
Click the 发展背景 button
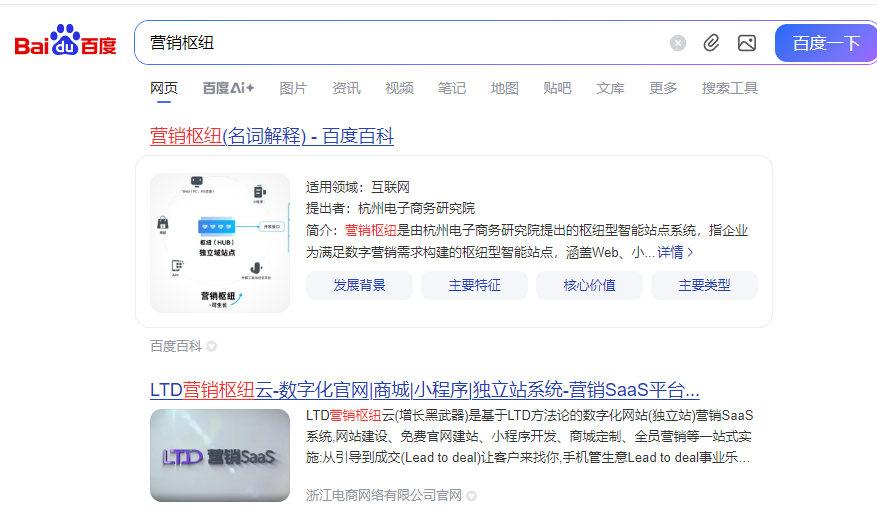click(359, 285)
